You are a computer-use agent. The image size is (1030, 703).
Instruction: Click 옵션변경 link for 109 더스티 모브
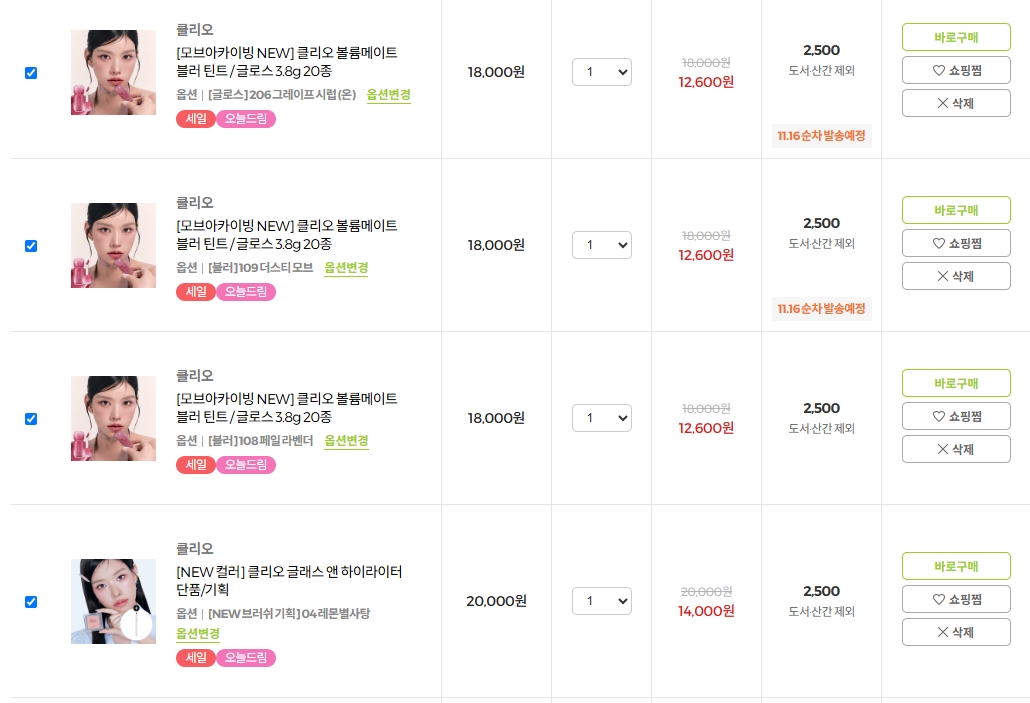click(346, 268)
